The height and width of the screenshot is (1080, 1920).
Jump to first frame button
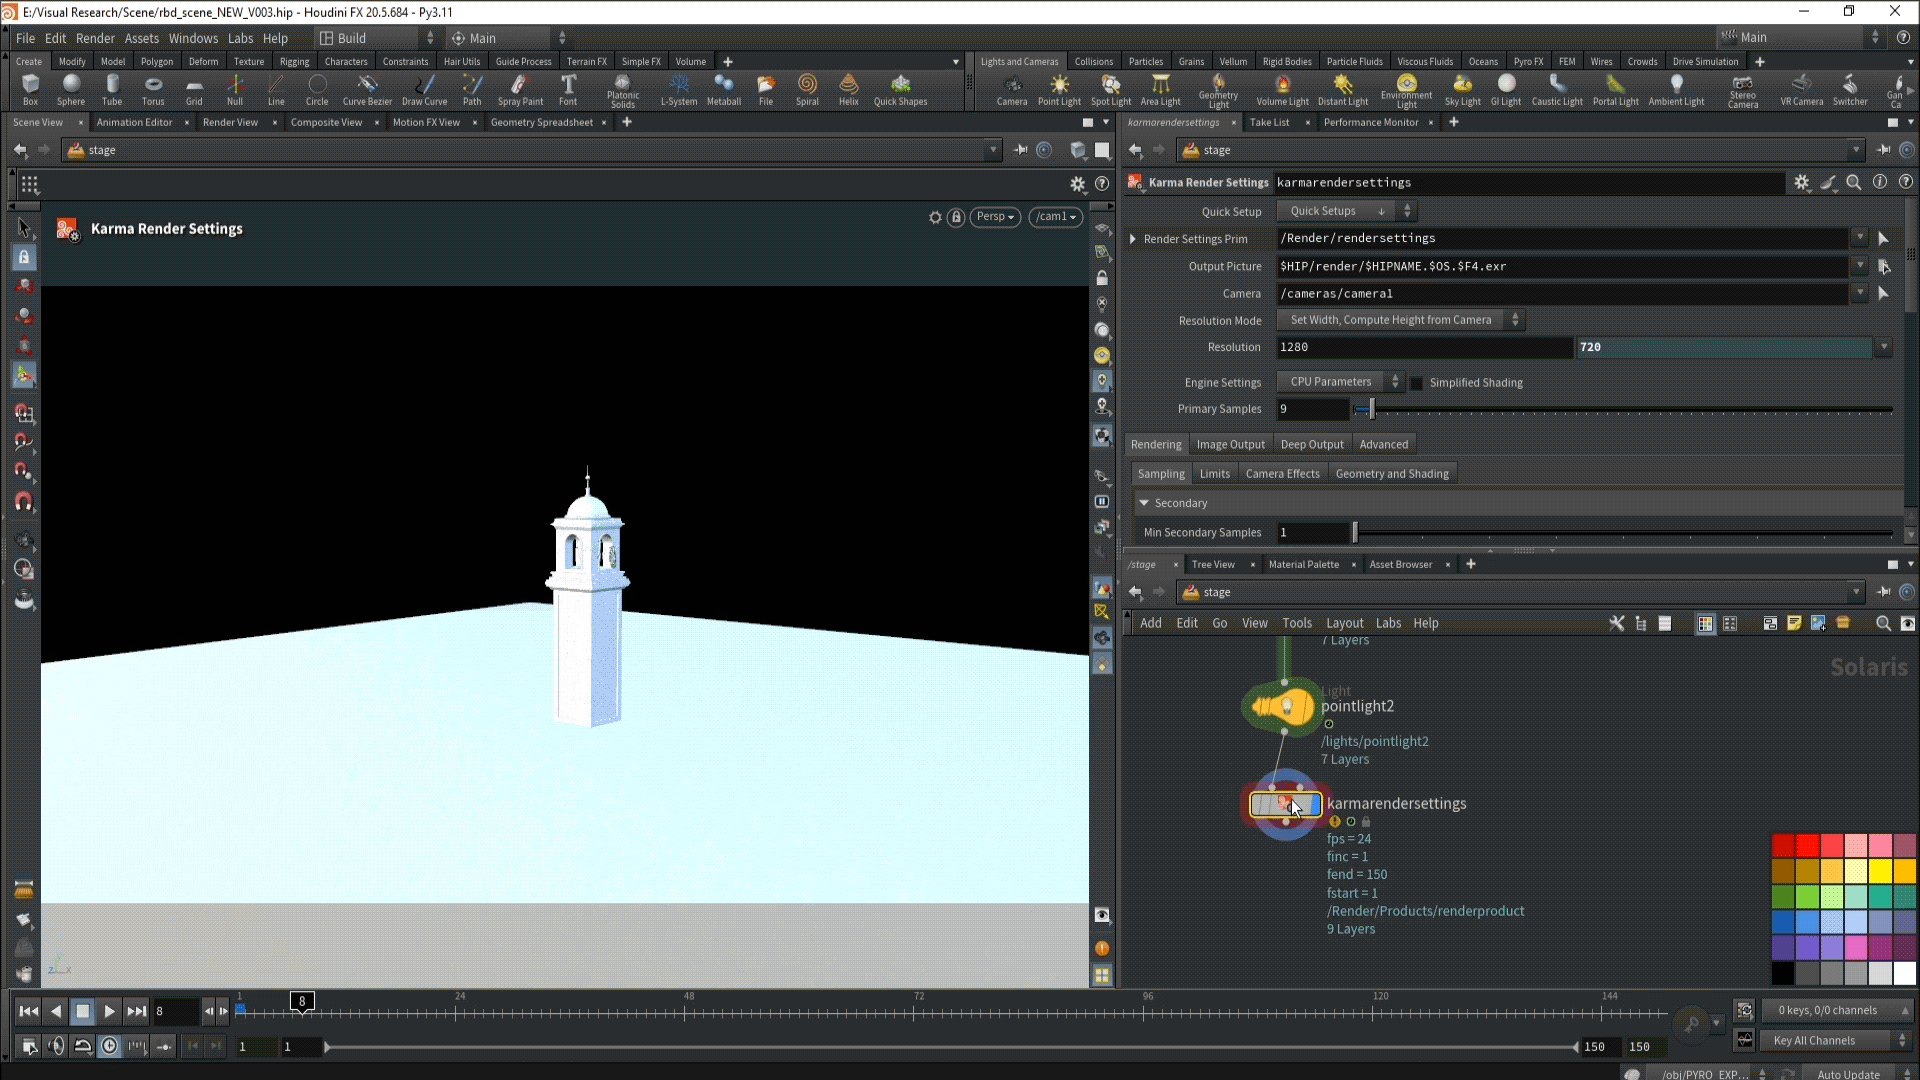pyautogui.click(x=28, y=1011)
